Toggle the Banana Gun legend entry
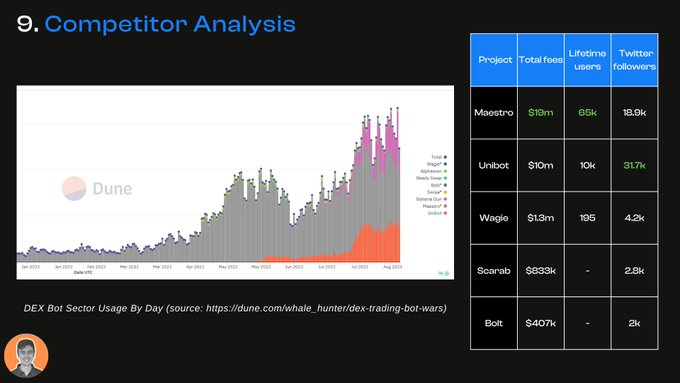680x383 pixels. [432, 199]
